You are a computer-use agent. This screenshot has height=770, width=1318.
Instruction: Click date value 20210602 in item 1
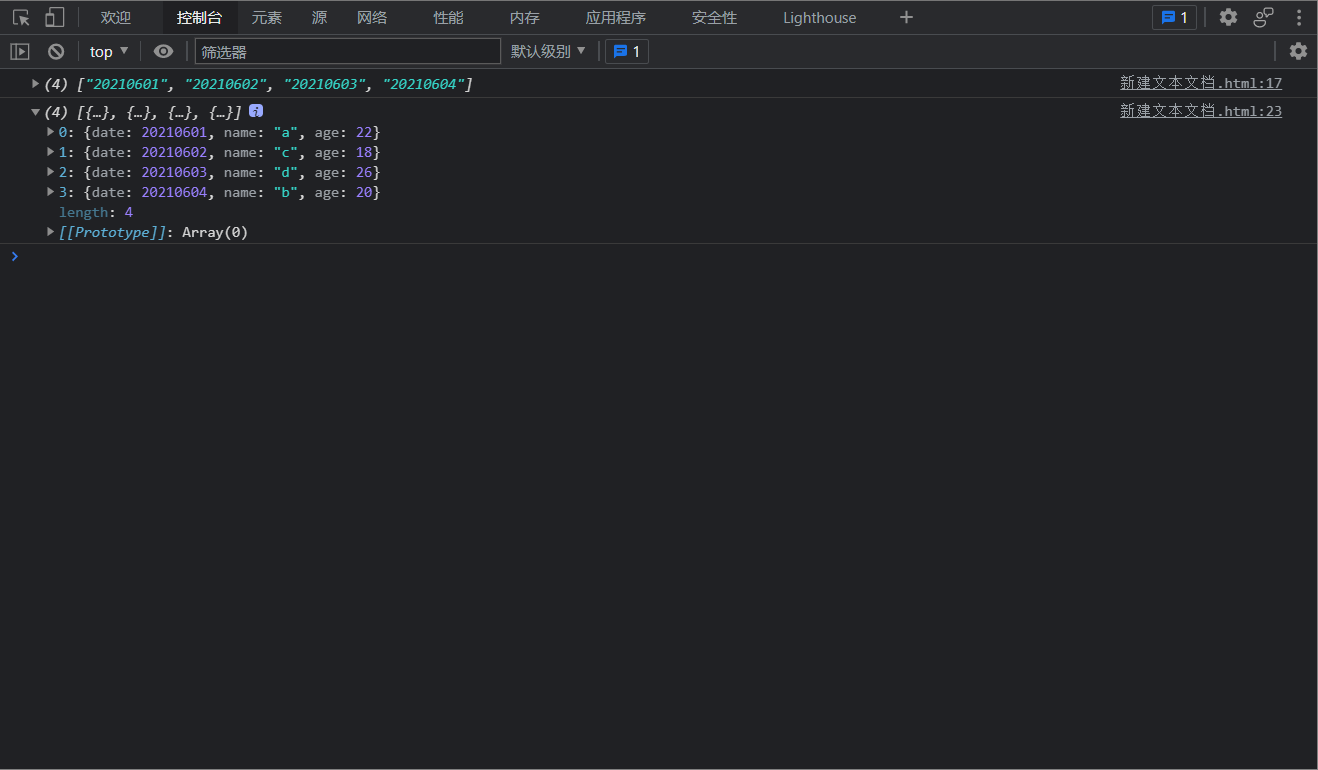pyautogui.click(x=174, y=152)
